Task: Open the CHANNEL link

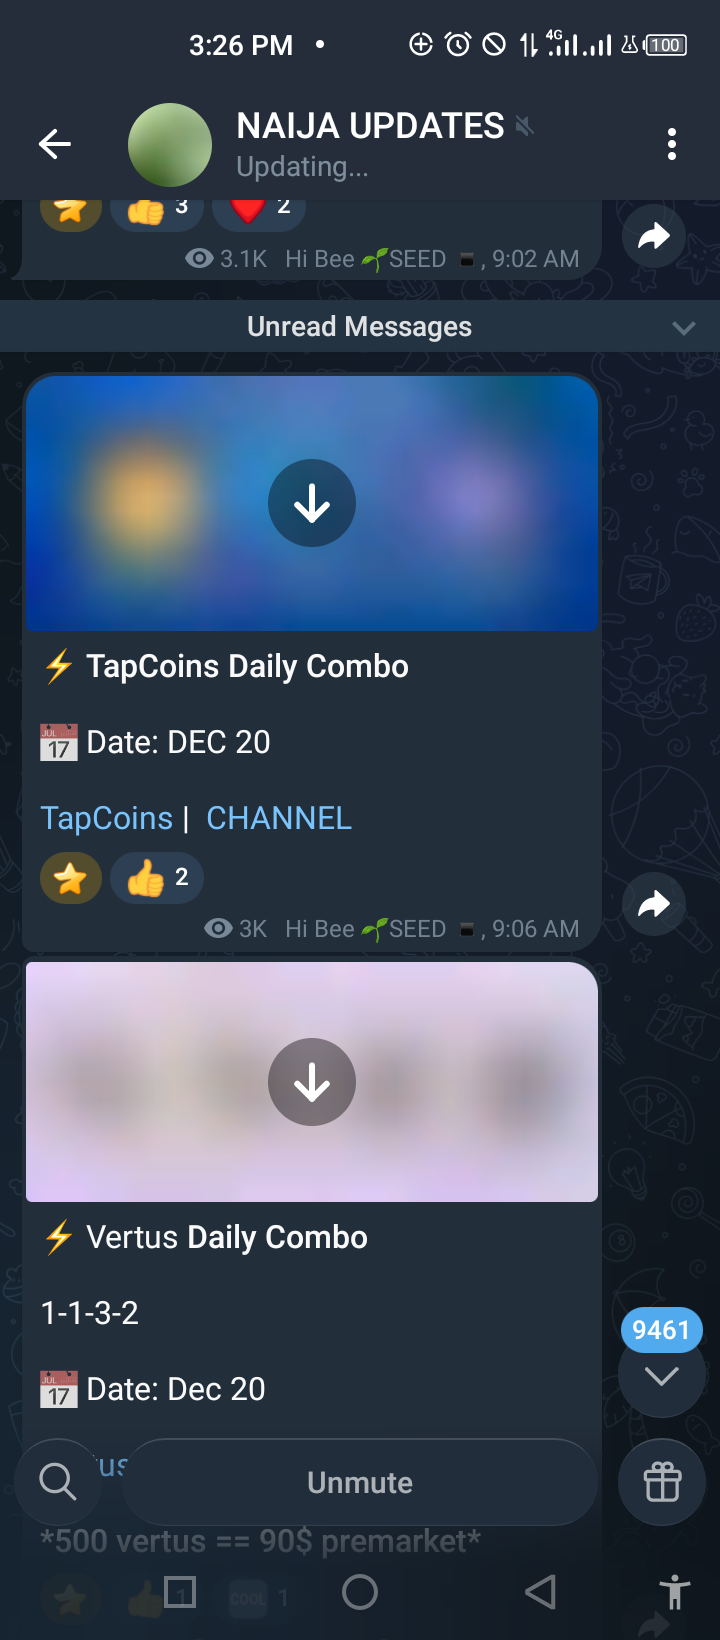Action: click(279, 818)
